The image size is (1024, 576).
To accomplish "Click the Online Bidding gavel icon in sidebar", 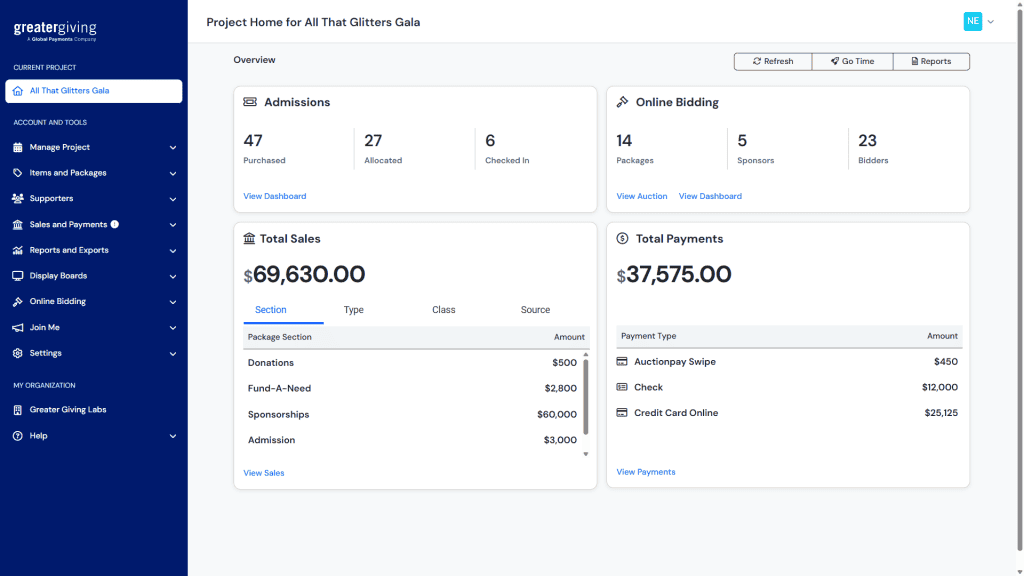I will click(18, 302).
